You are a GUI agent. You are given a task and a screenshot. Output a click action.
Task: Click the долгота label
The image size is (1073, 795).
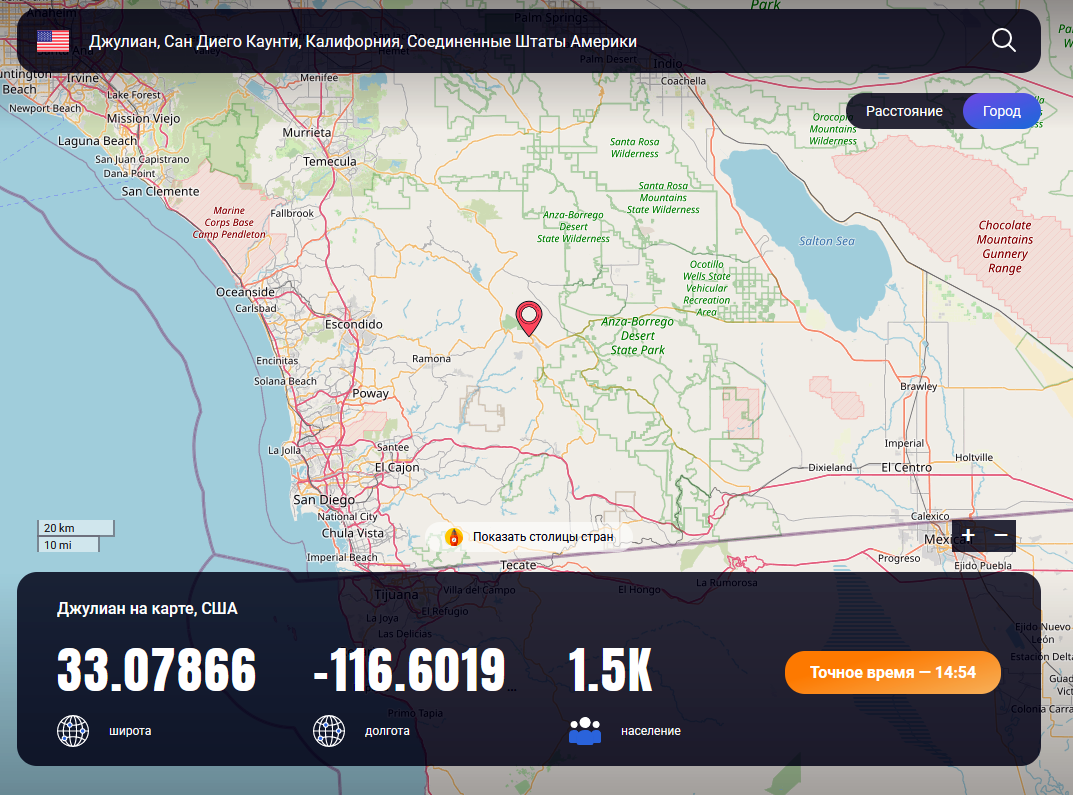click(387, 731)
